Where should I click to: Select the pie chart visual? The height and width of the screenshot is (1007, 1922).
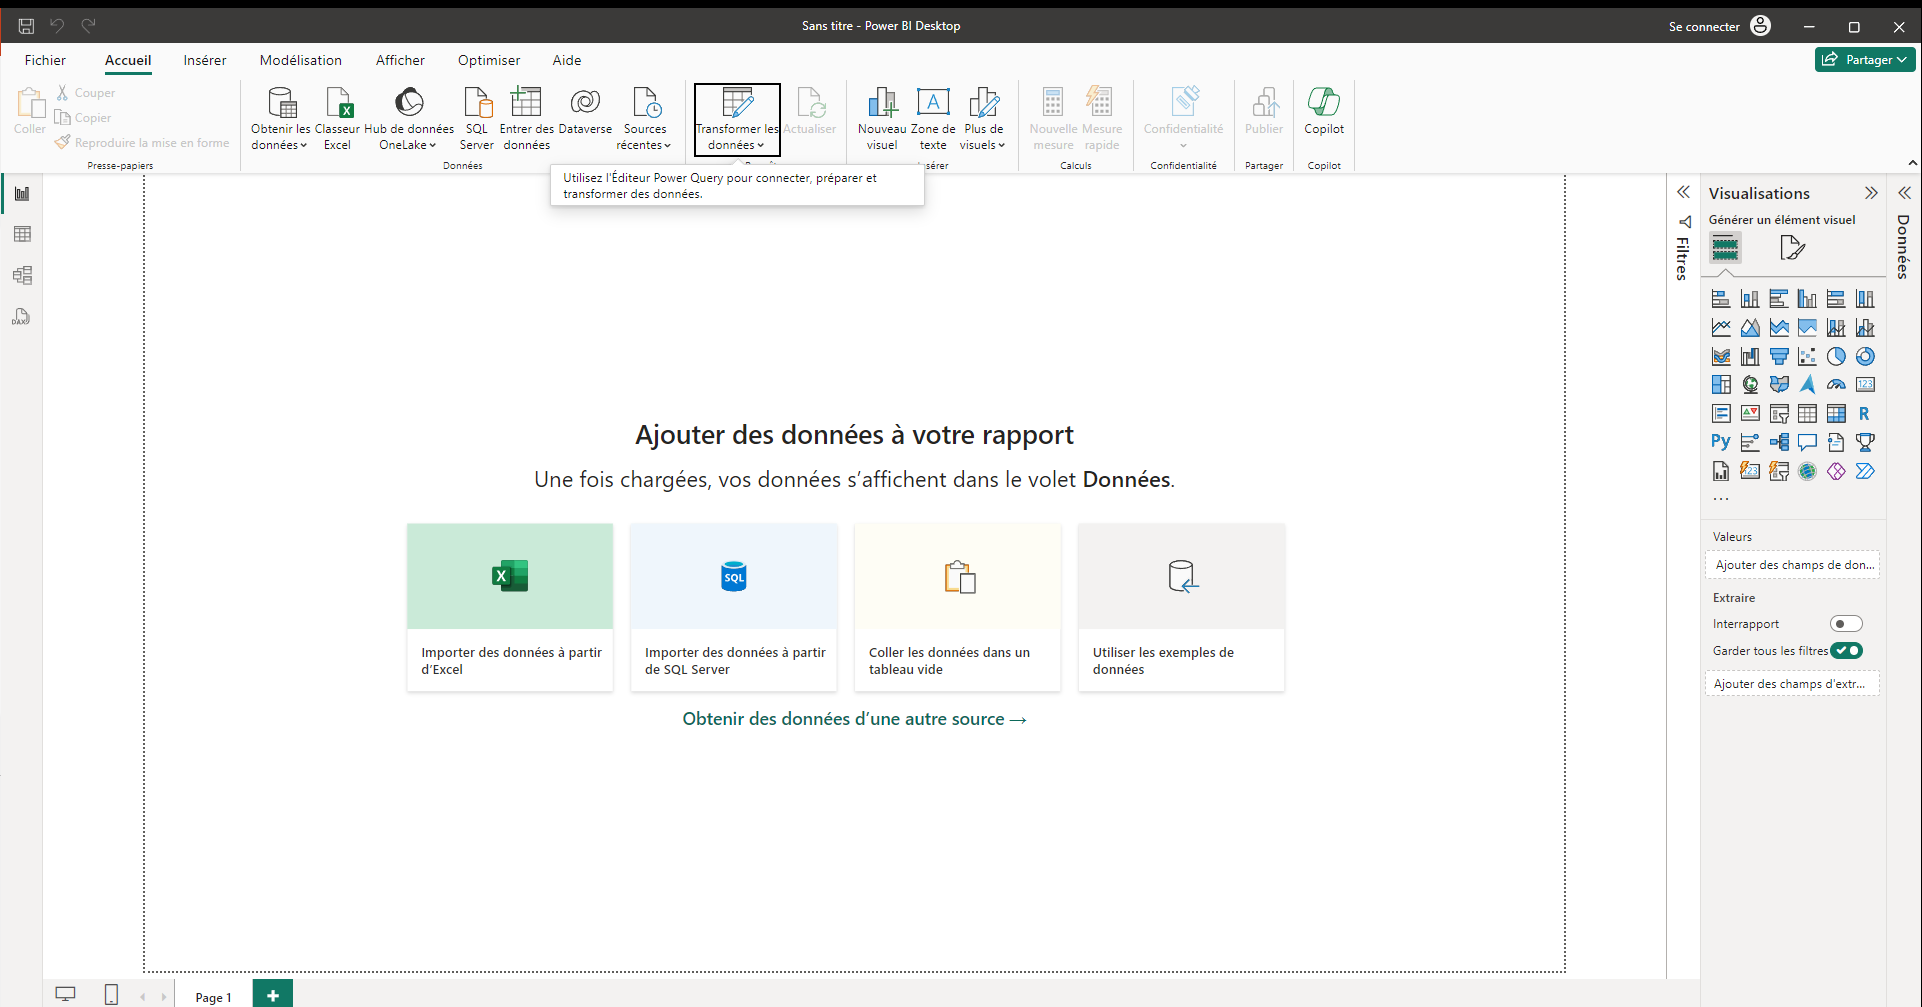[x=1836, y=357]
